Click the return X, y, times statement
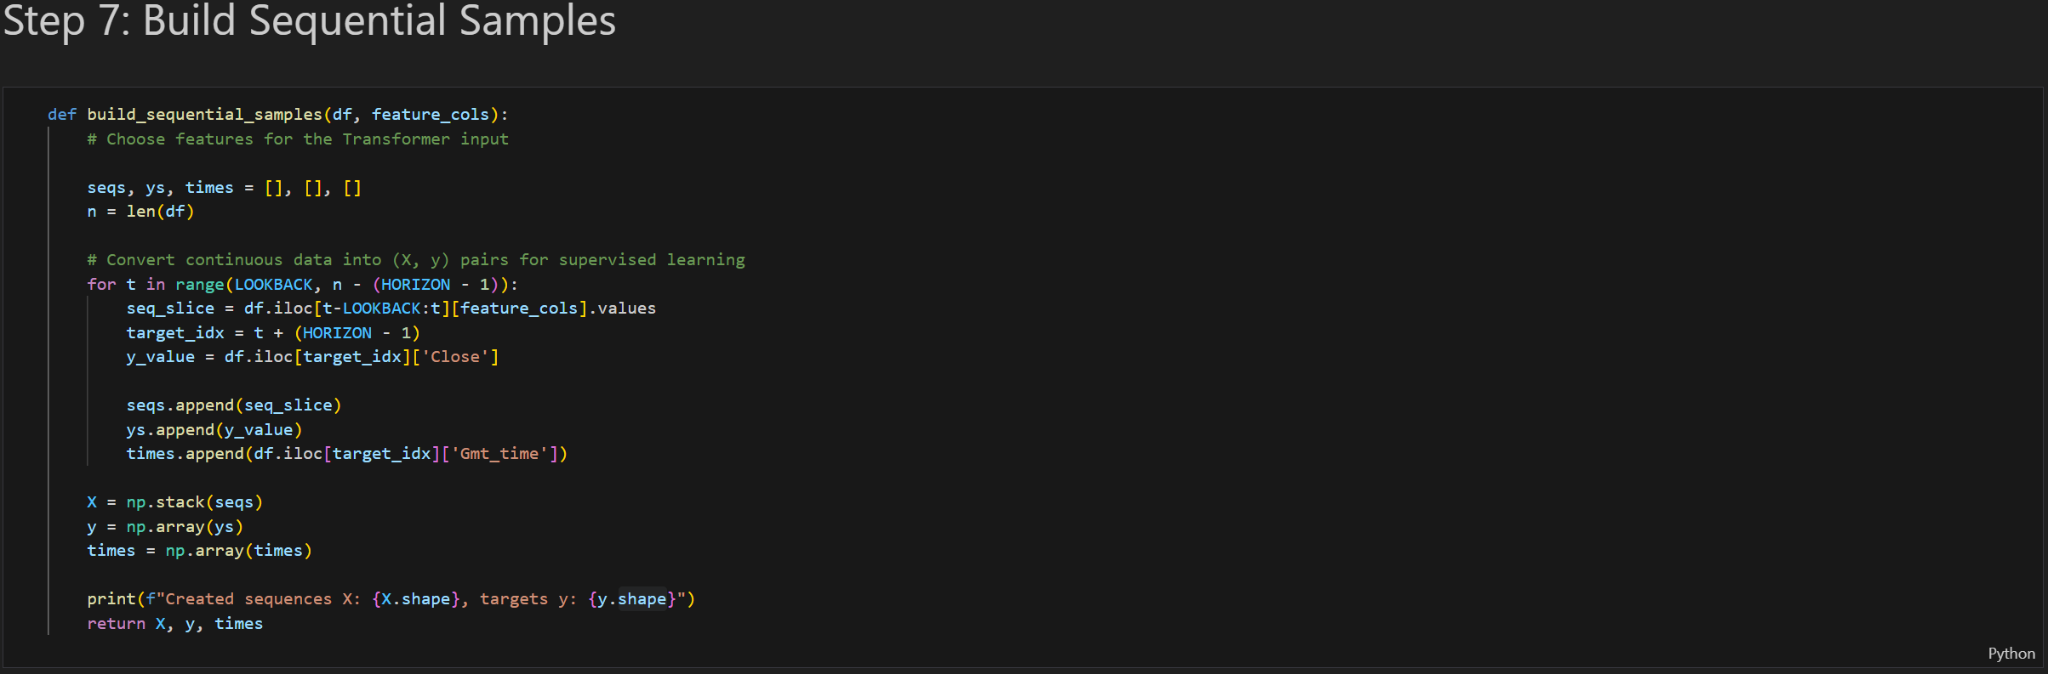The image size is (2048, 674). 175,624
